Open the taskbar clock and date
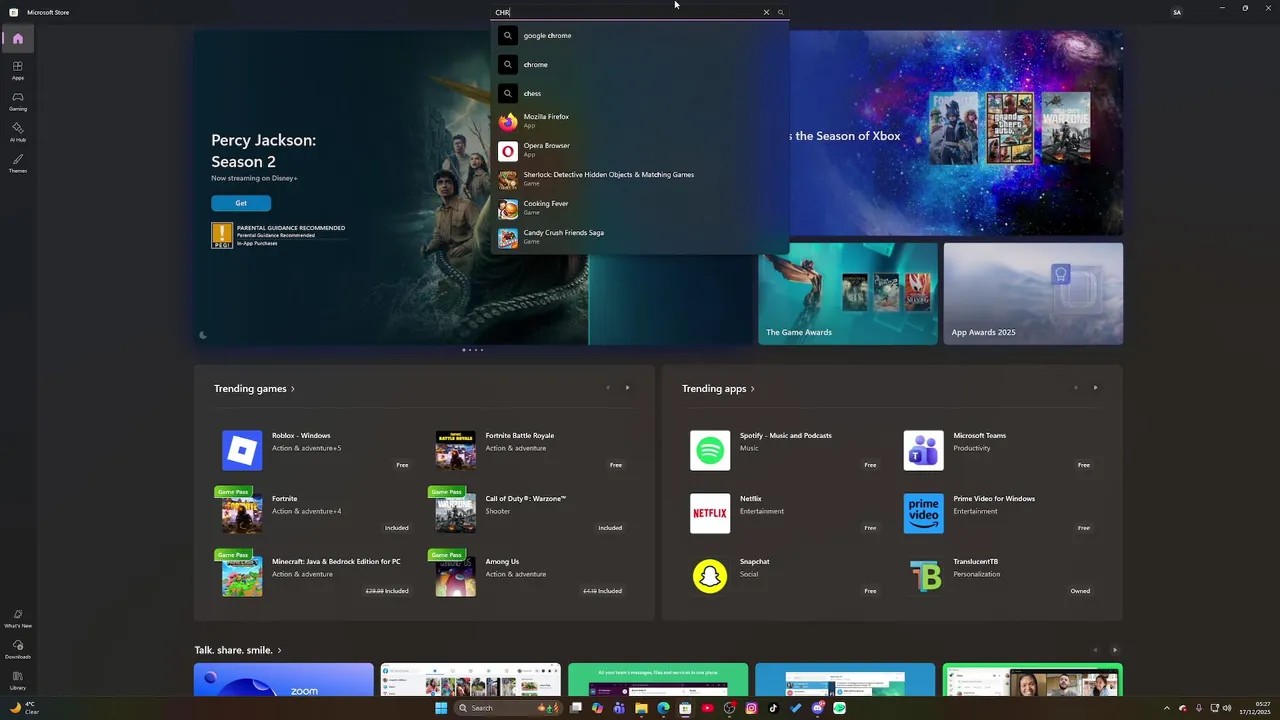Screen dimensions: 1280x720 [x=1253, y=708]
